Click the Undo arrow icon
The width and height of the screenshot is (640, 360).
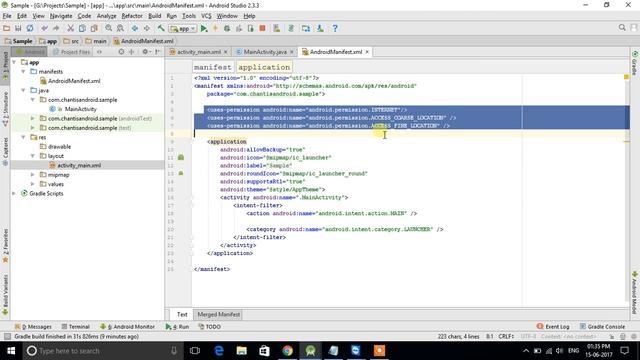(x=44, y=28)
